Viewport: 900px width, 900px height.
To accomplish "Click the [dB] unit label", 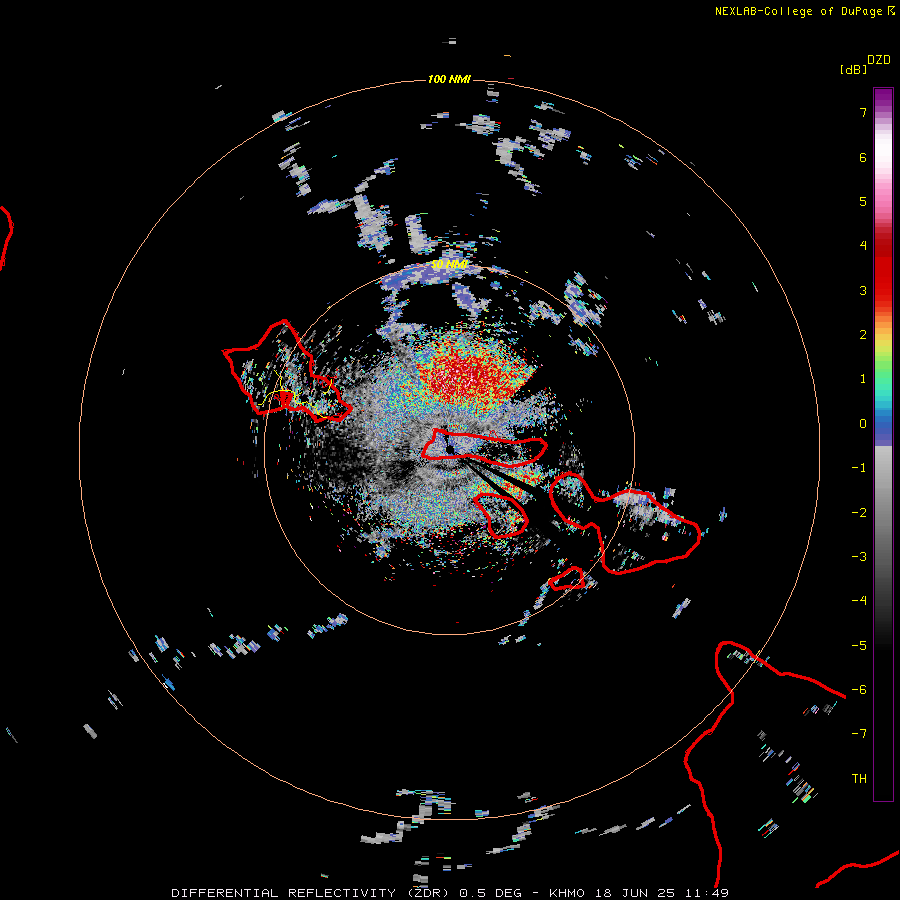I will [x=853, y=69].
